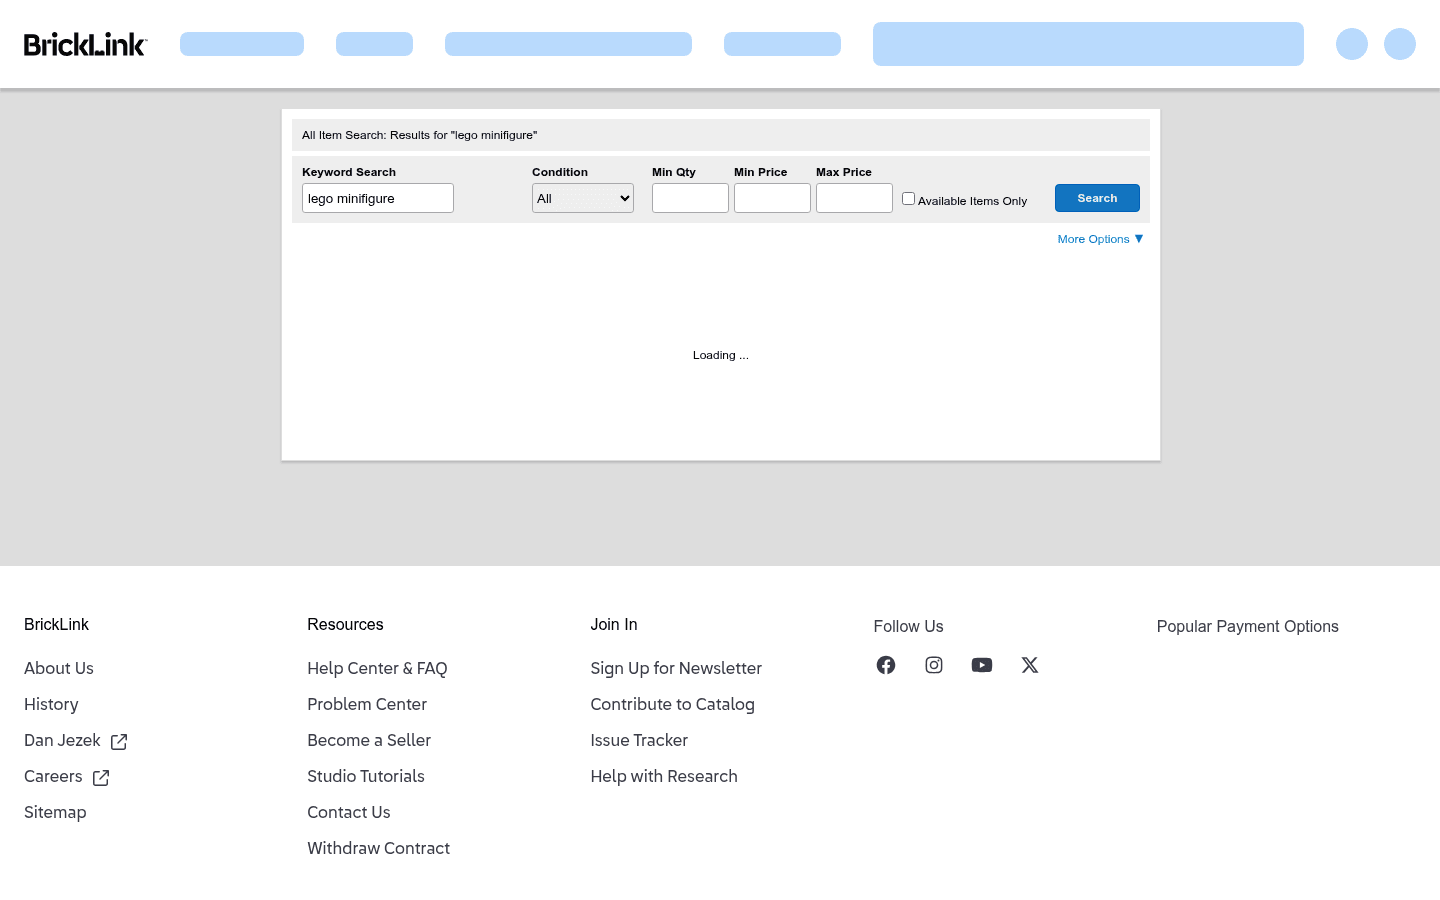This screenshot has height=900, width=1440.
Task: Click the Contact Us link
Action: point(349,812)
